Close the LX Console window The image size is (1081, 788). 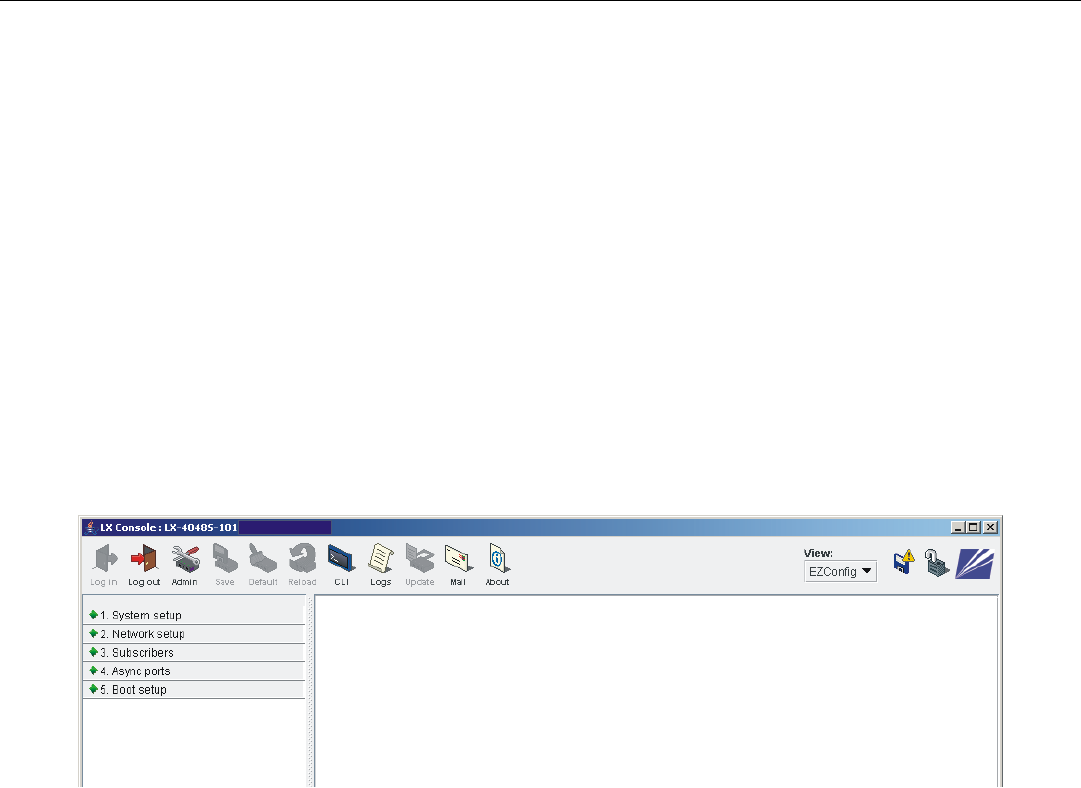pyautogui.click(x=991, y=527)
